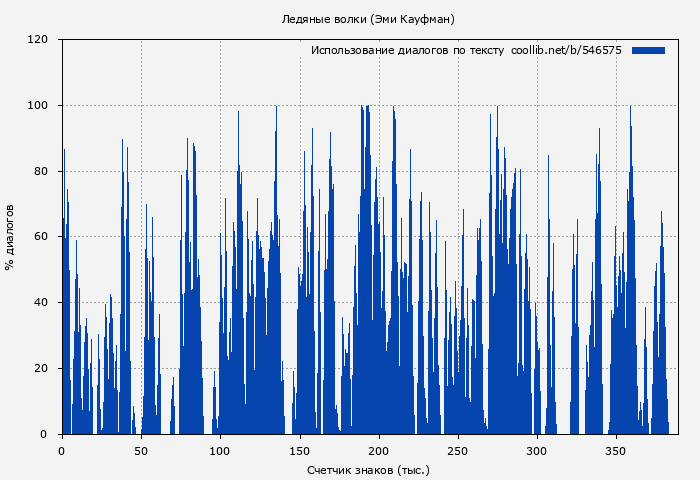Click the 300 tick on the x-axis
700x480 pixels.
pyautogui.click(x=537, y=449)
